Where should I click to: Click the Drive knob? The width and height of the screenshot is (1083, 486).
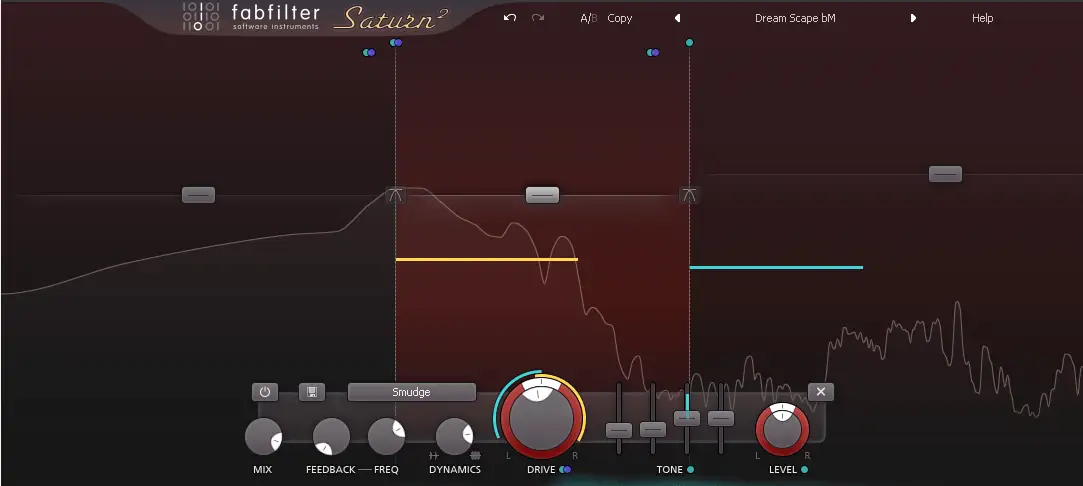pyautogui.click(x=540, y=415)
